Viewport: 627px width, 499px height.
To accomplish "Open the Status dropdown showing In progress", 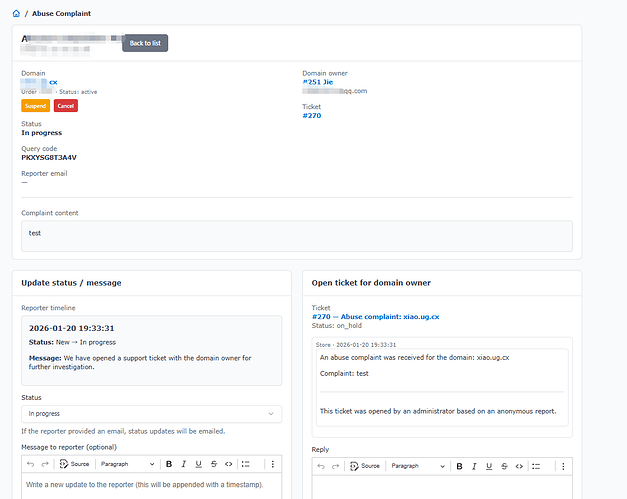I will [152, 414].
